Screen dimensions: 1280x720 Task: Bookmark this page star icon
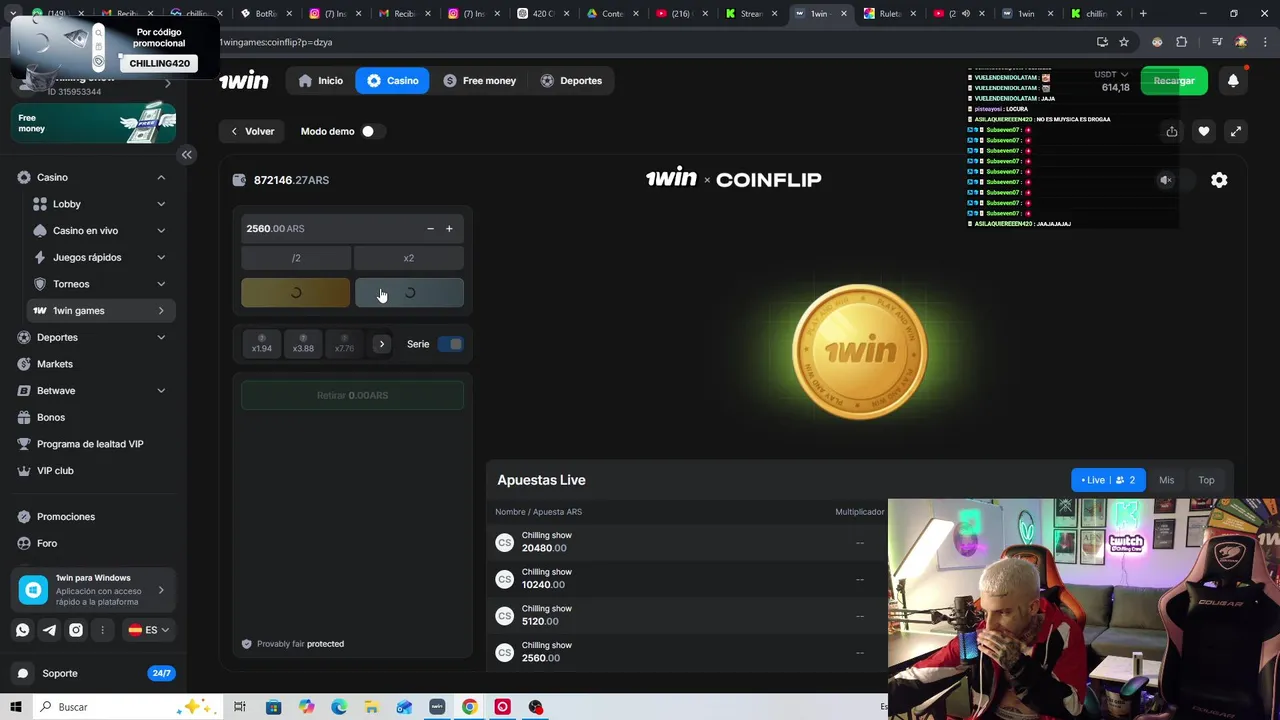tap(1124, 42)
